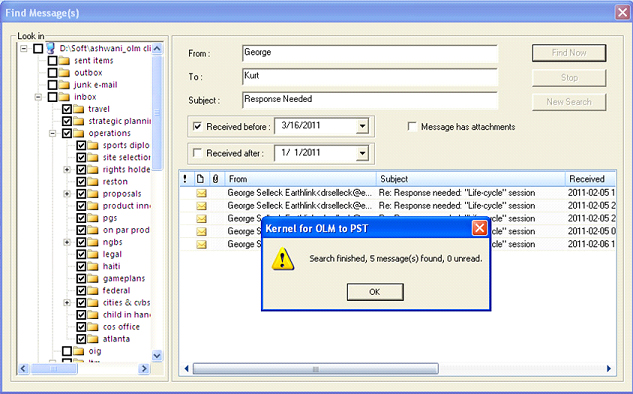The image size is (633, 394).
Task: Sort by importance exclamation column header
Action: point(185,179)
